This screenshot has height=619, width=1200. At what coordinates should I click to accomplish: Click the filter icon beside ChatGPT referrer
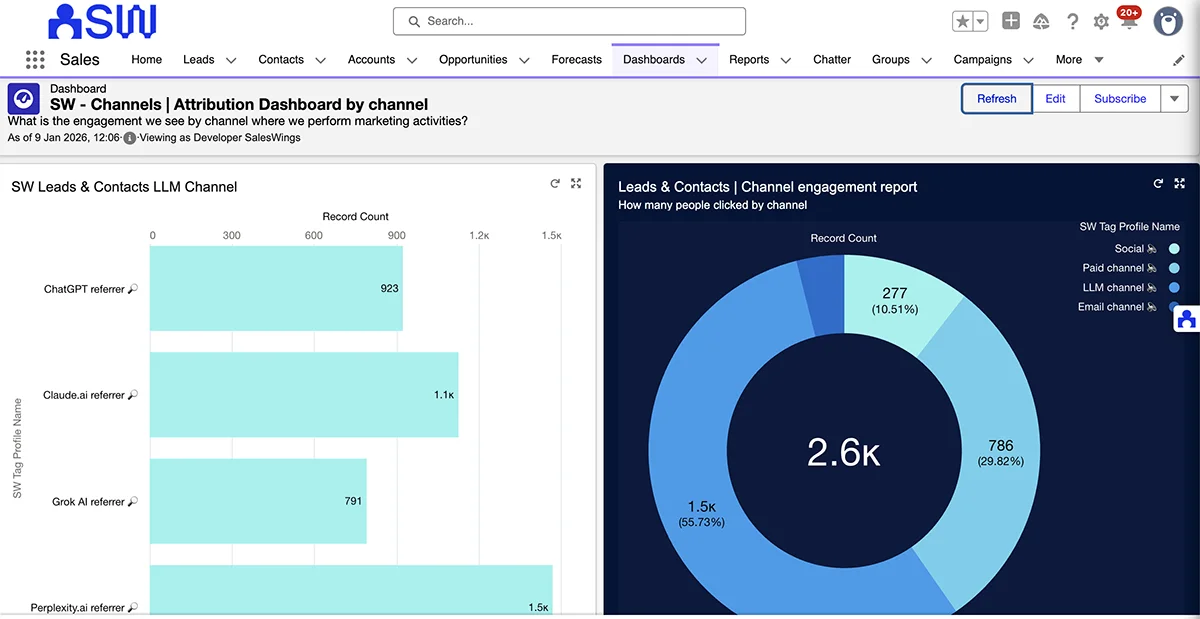point(133,289)
